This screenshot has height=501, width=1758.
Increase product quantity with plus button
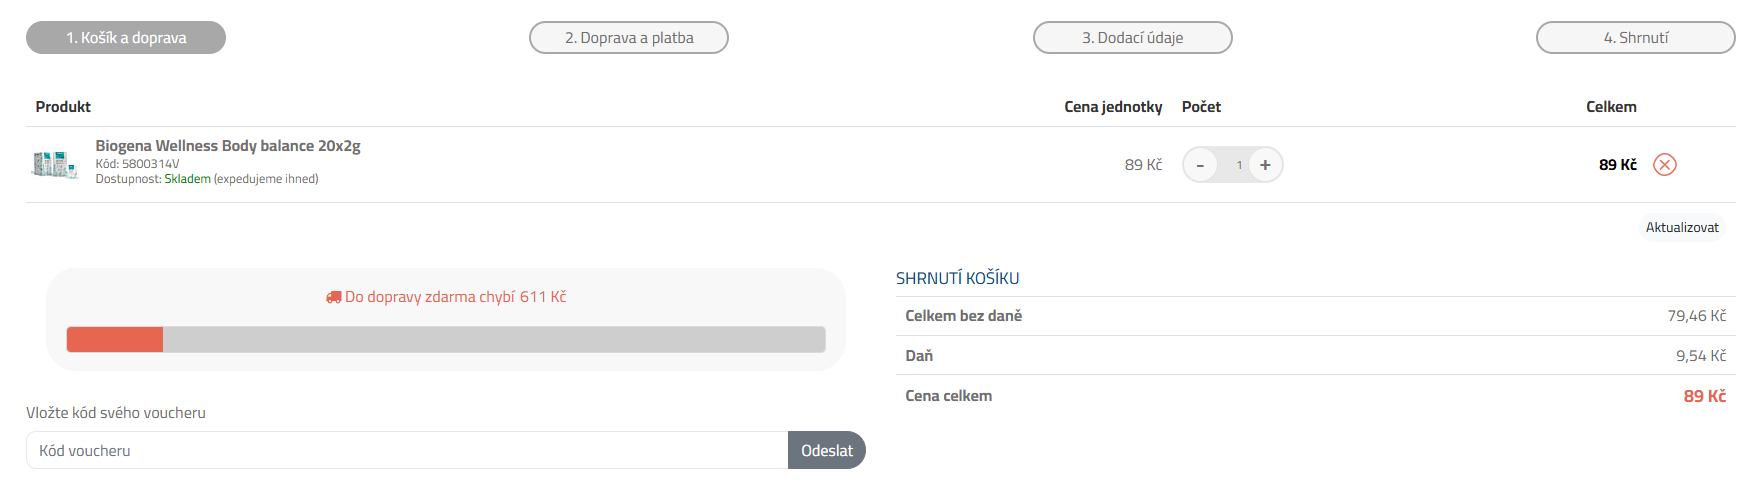1265,165
